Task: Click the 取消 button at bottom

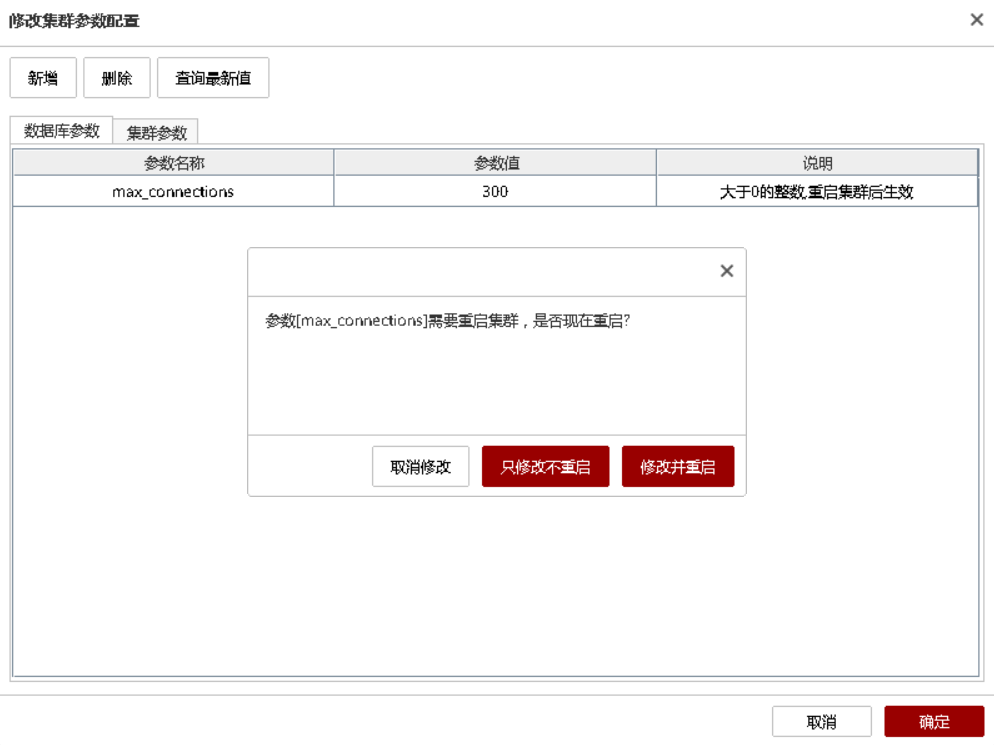Action: [821, 722]
